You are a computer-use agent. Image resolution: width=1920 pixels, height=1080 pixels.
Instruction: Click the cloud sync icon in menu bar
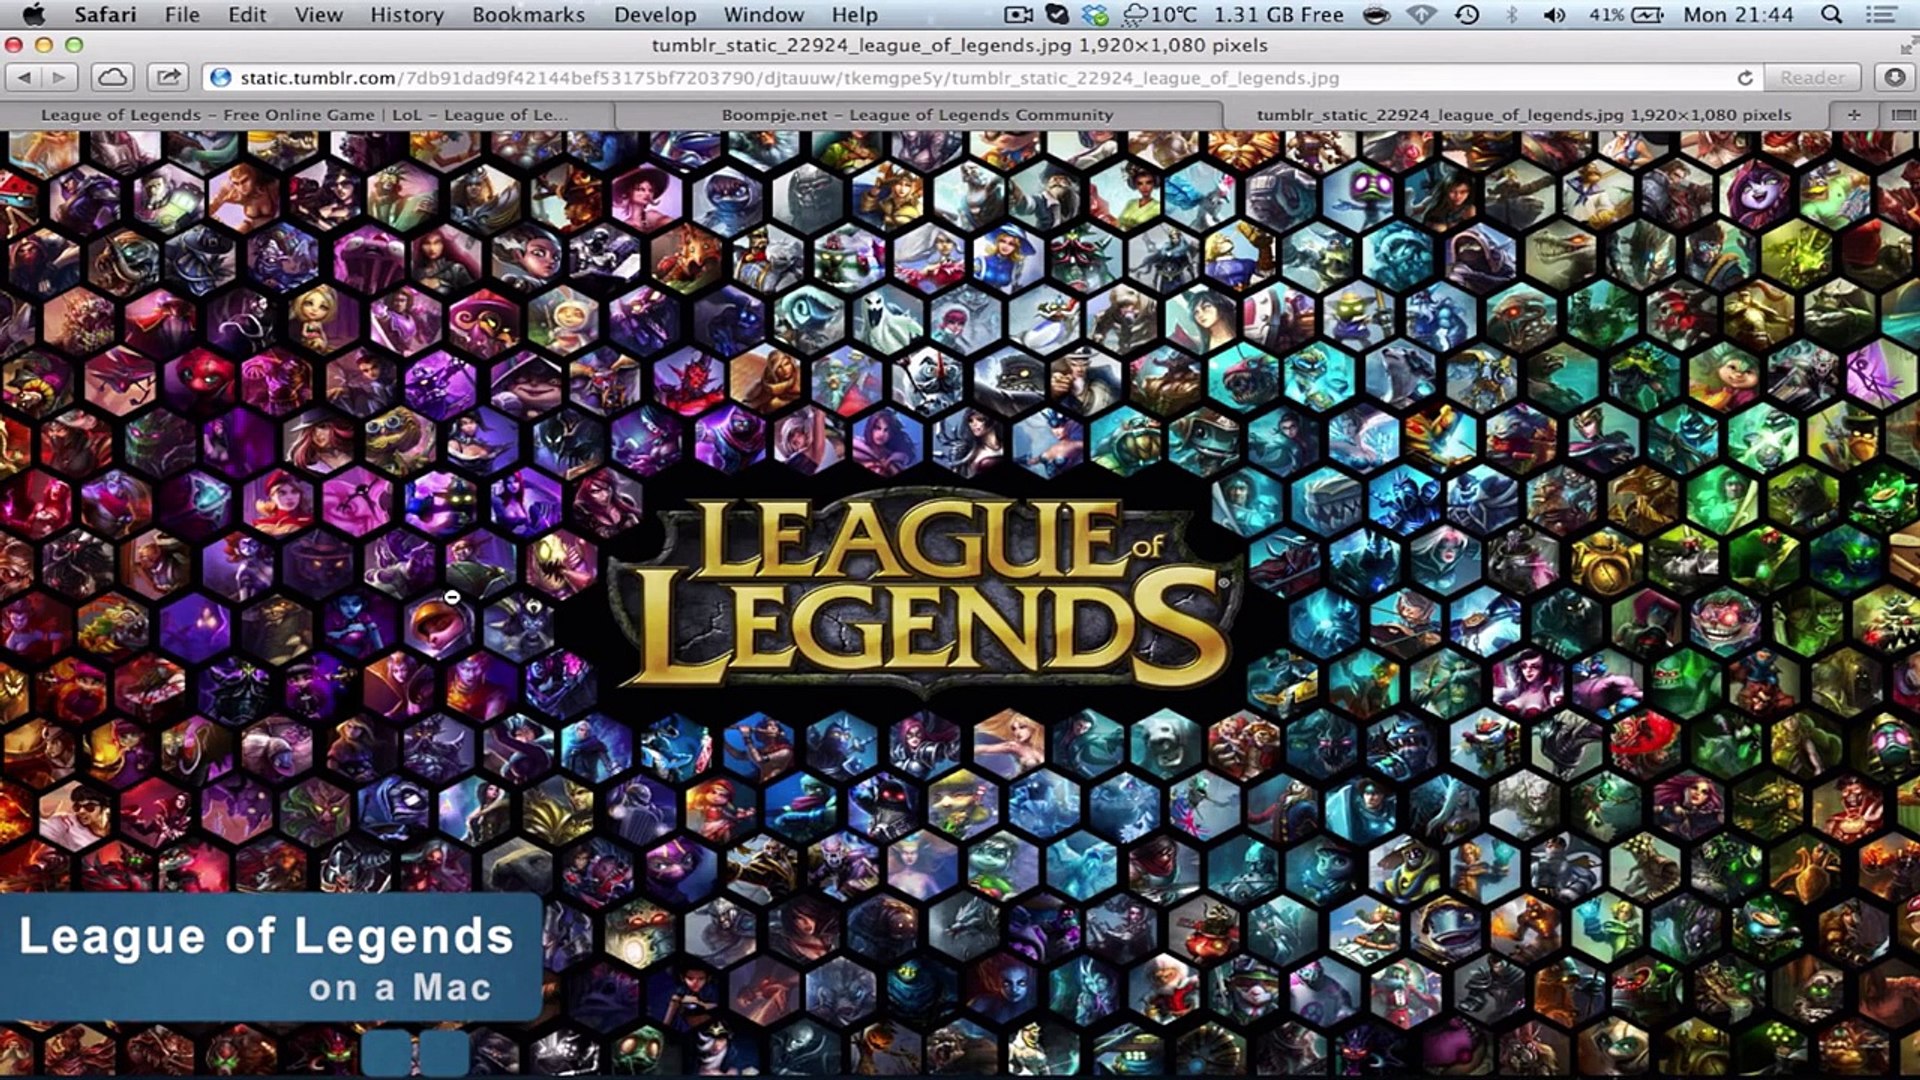pyautogui.click(x=1095, y=14)
